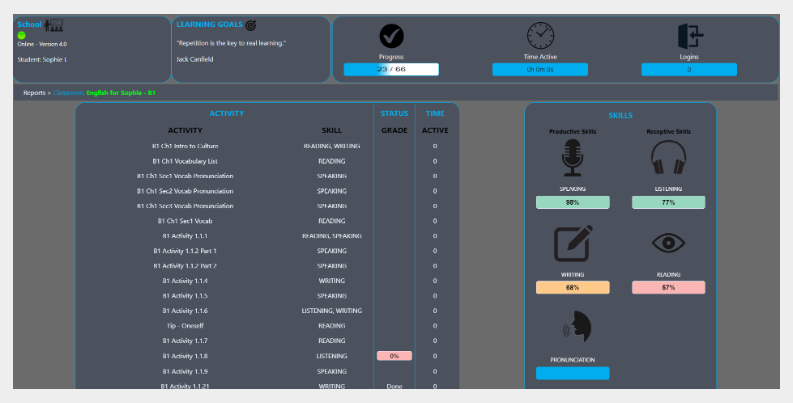
Task: Click the Logins door icon
Action: tap(689, 36)
